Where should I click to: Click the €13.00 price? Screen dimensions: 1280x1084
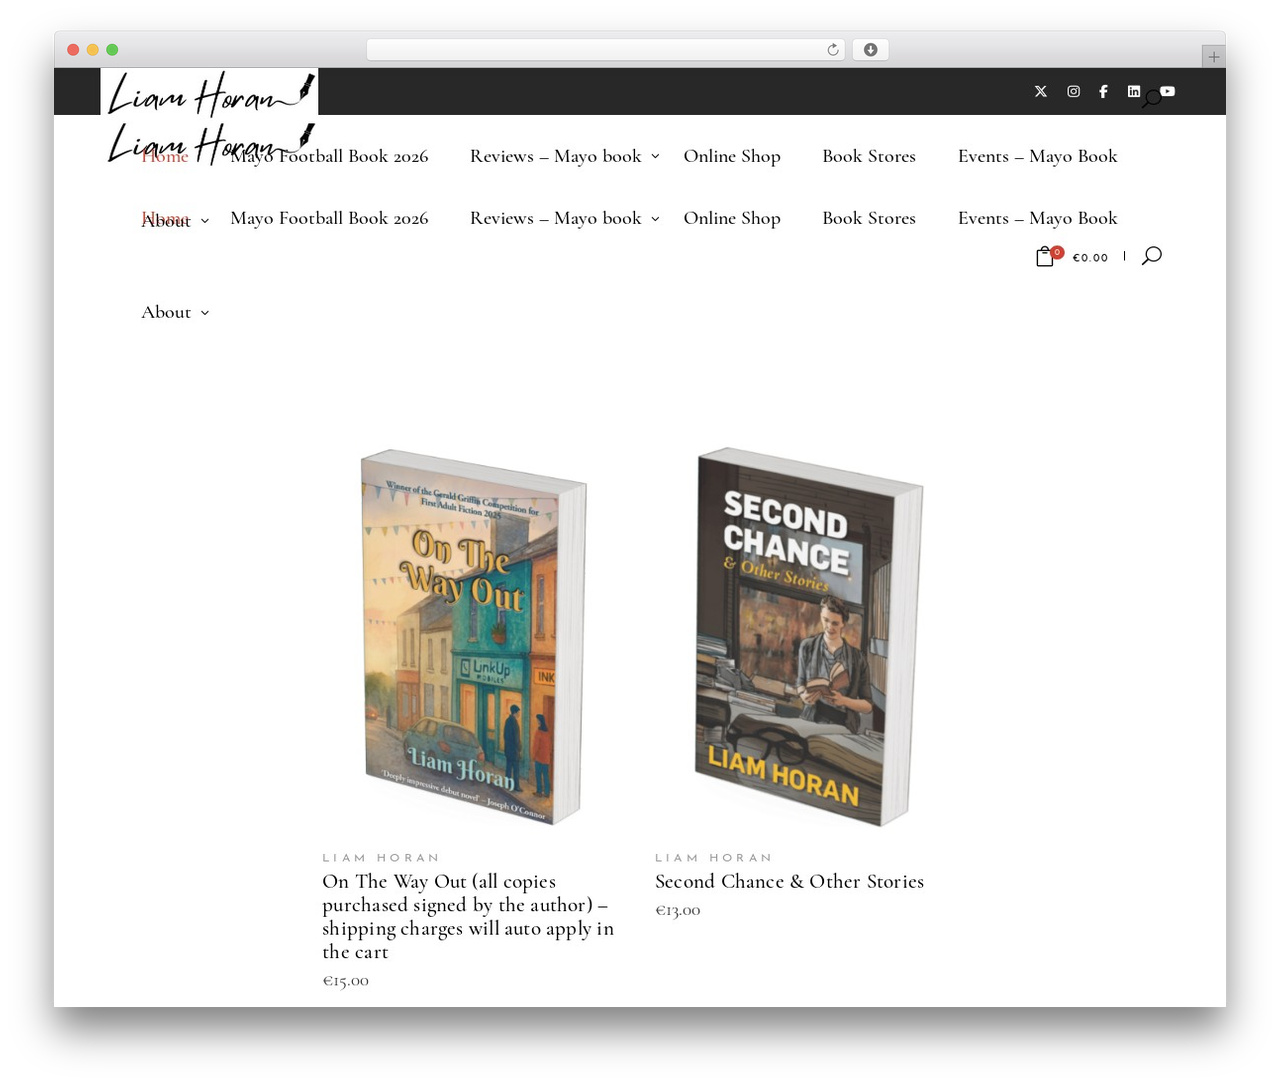pyautogui.click(x=678, y=910)
